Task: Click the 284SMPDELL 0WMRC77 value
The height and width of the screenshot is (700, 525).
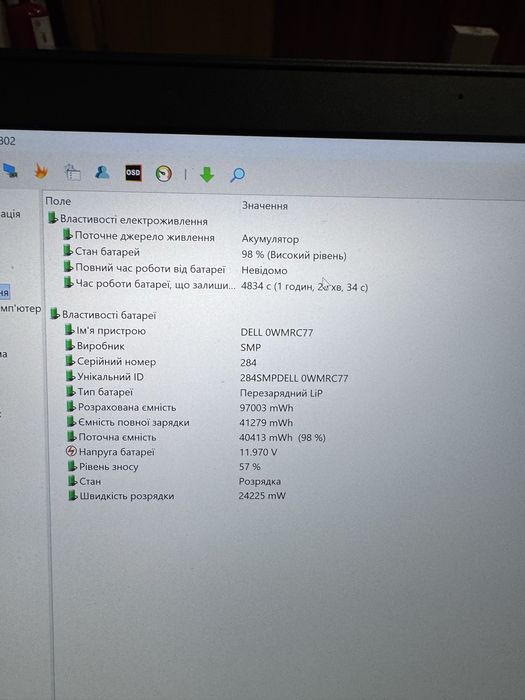Action: click(x=294, y=378)
